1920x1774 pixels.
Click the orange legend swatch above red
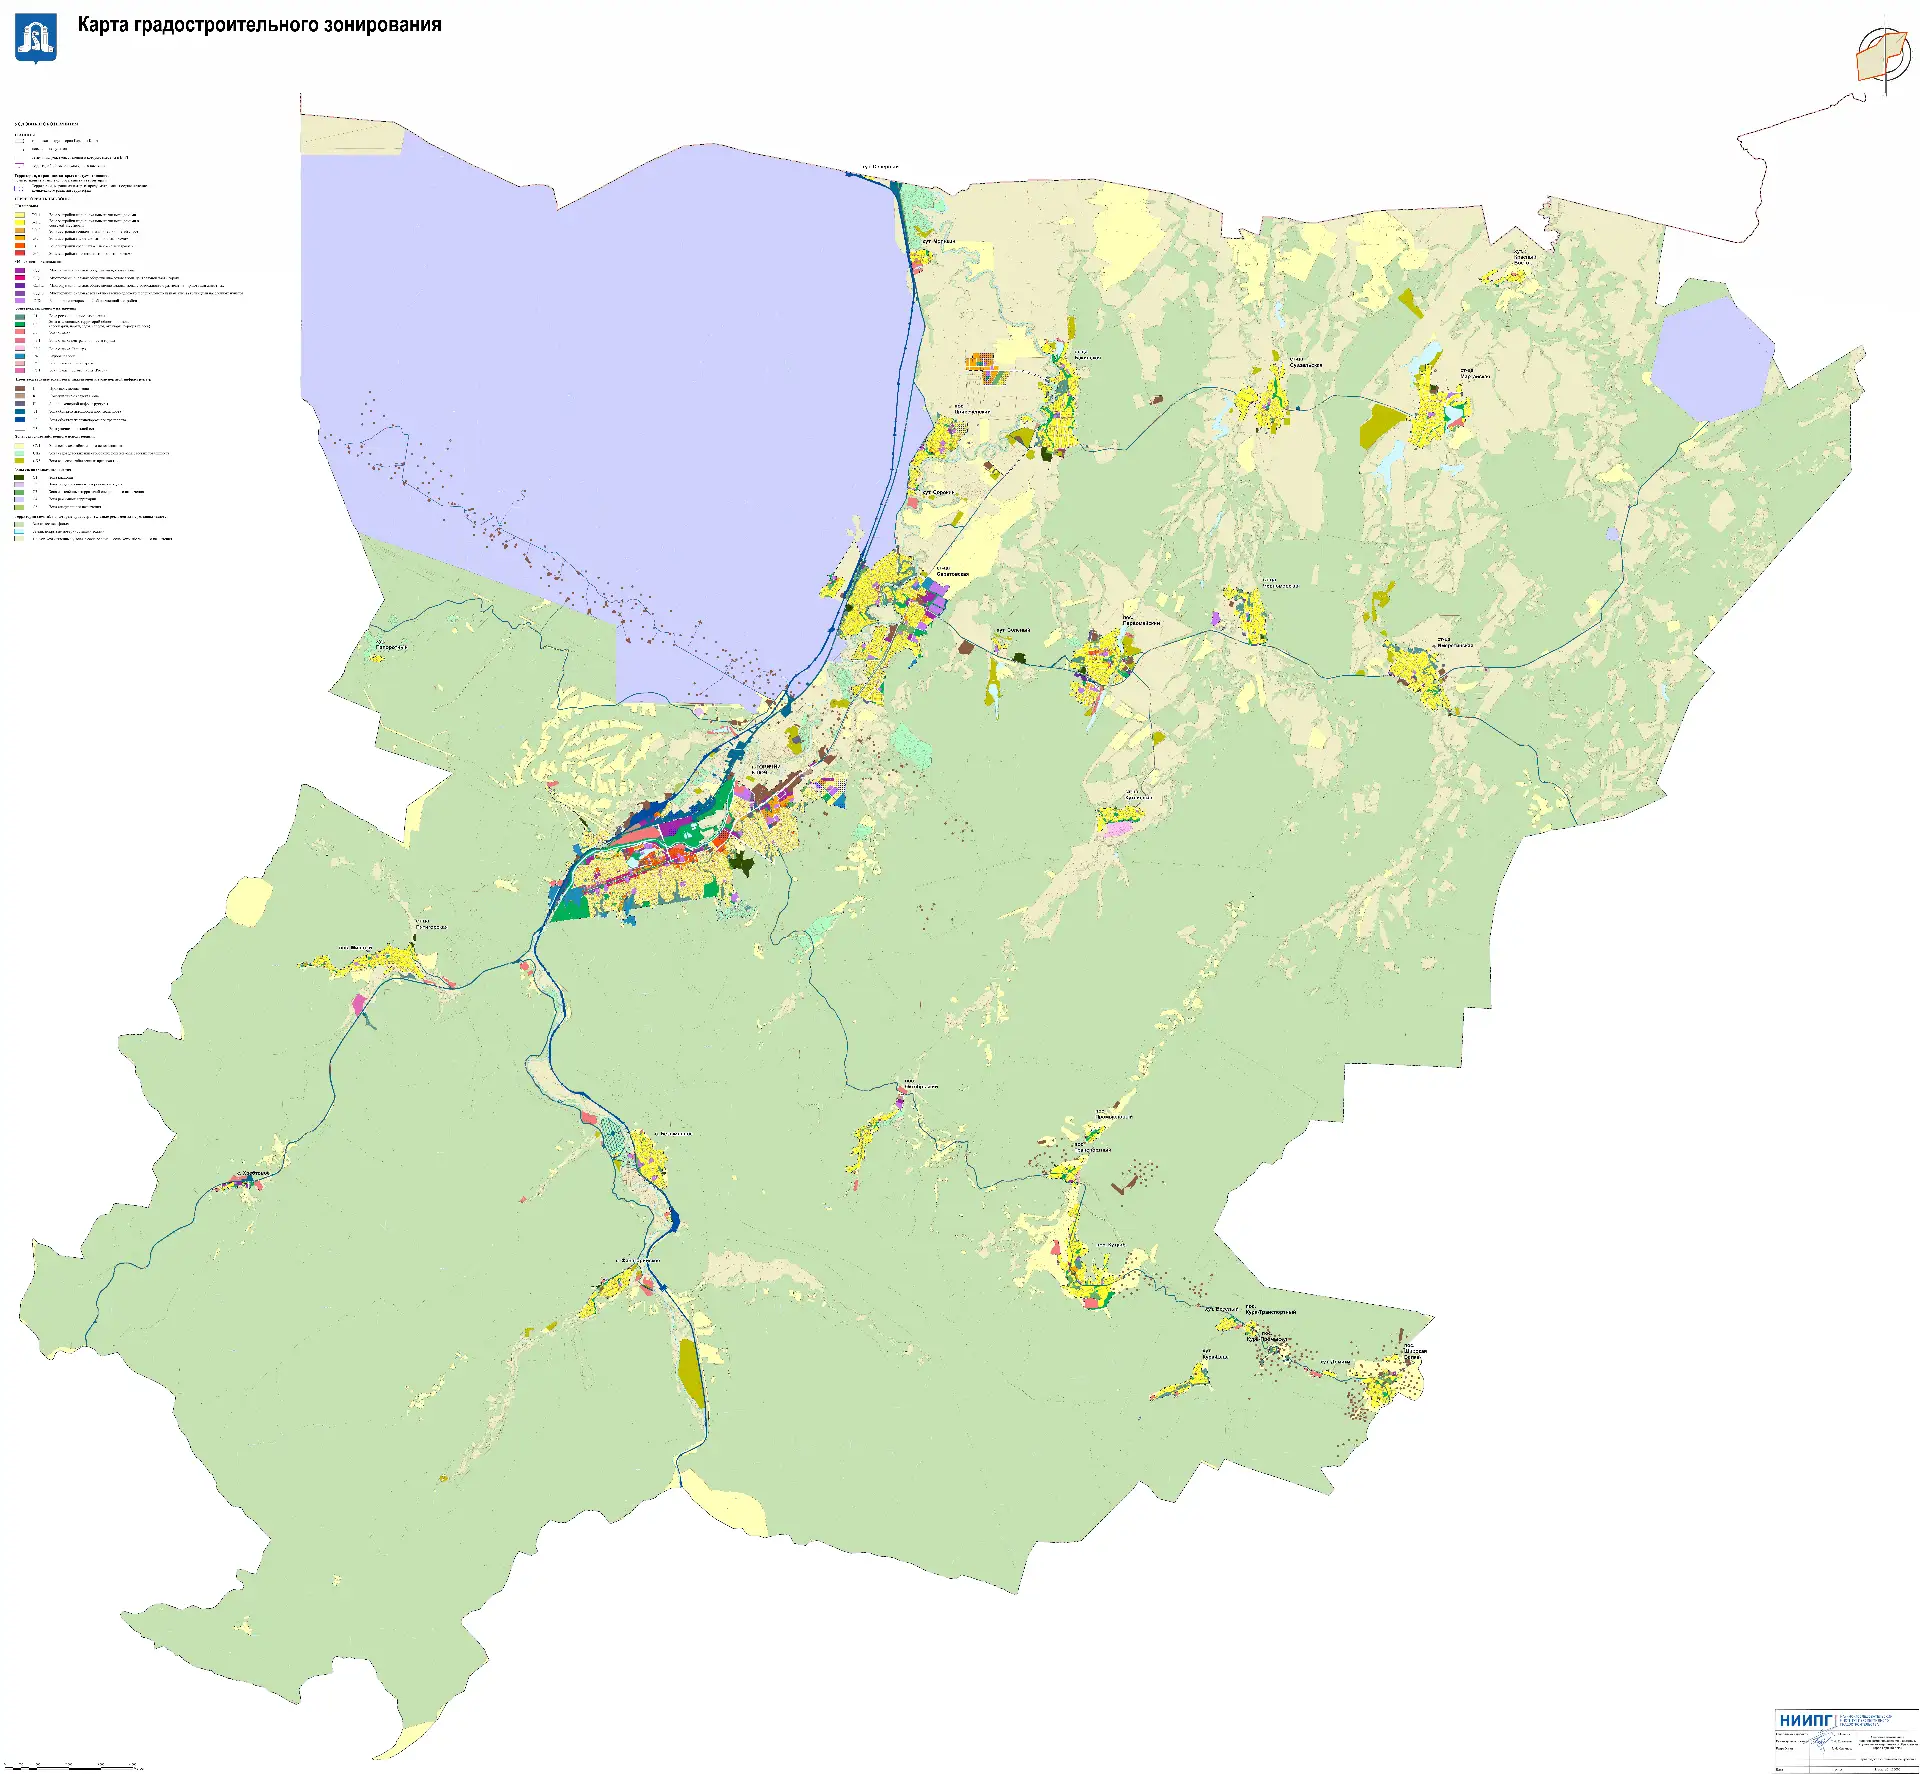click(20, 245)
